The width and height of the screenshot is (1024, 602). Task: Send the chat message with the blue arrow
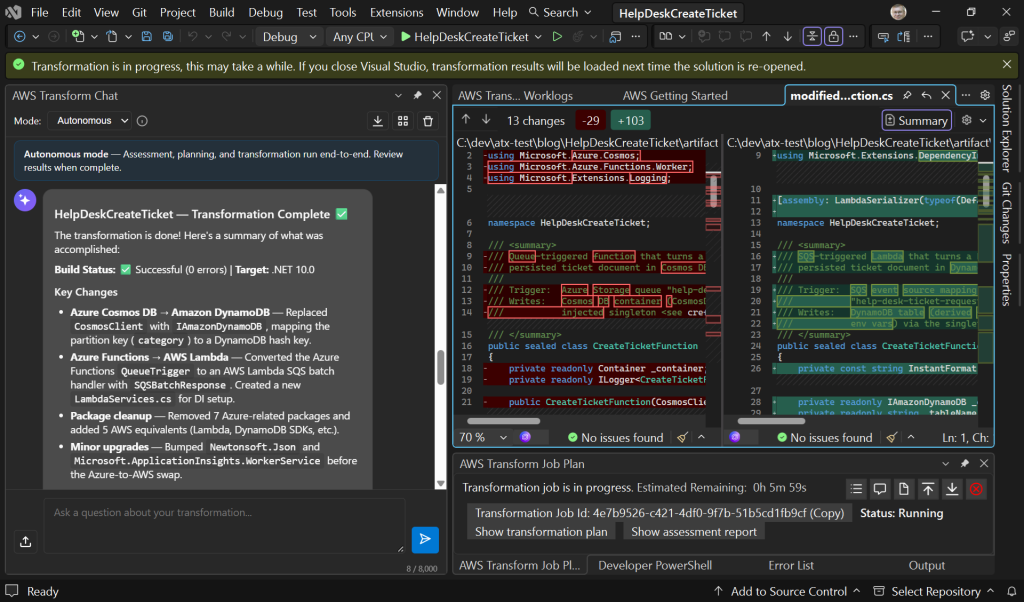[425, 539]
